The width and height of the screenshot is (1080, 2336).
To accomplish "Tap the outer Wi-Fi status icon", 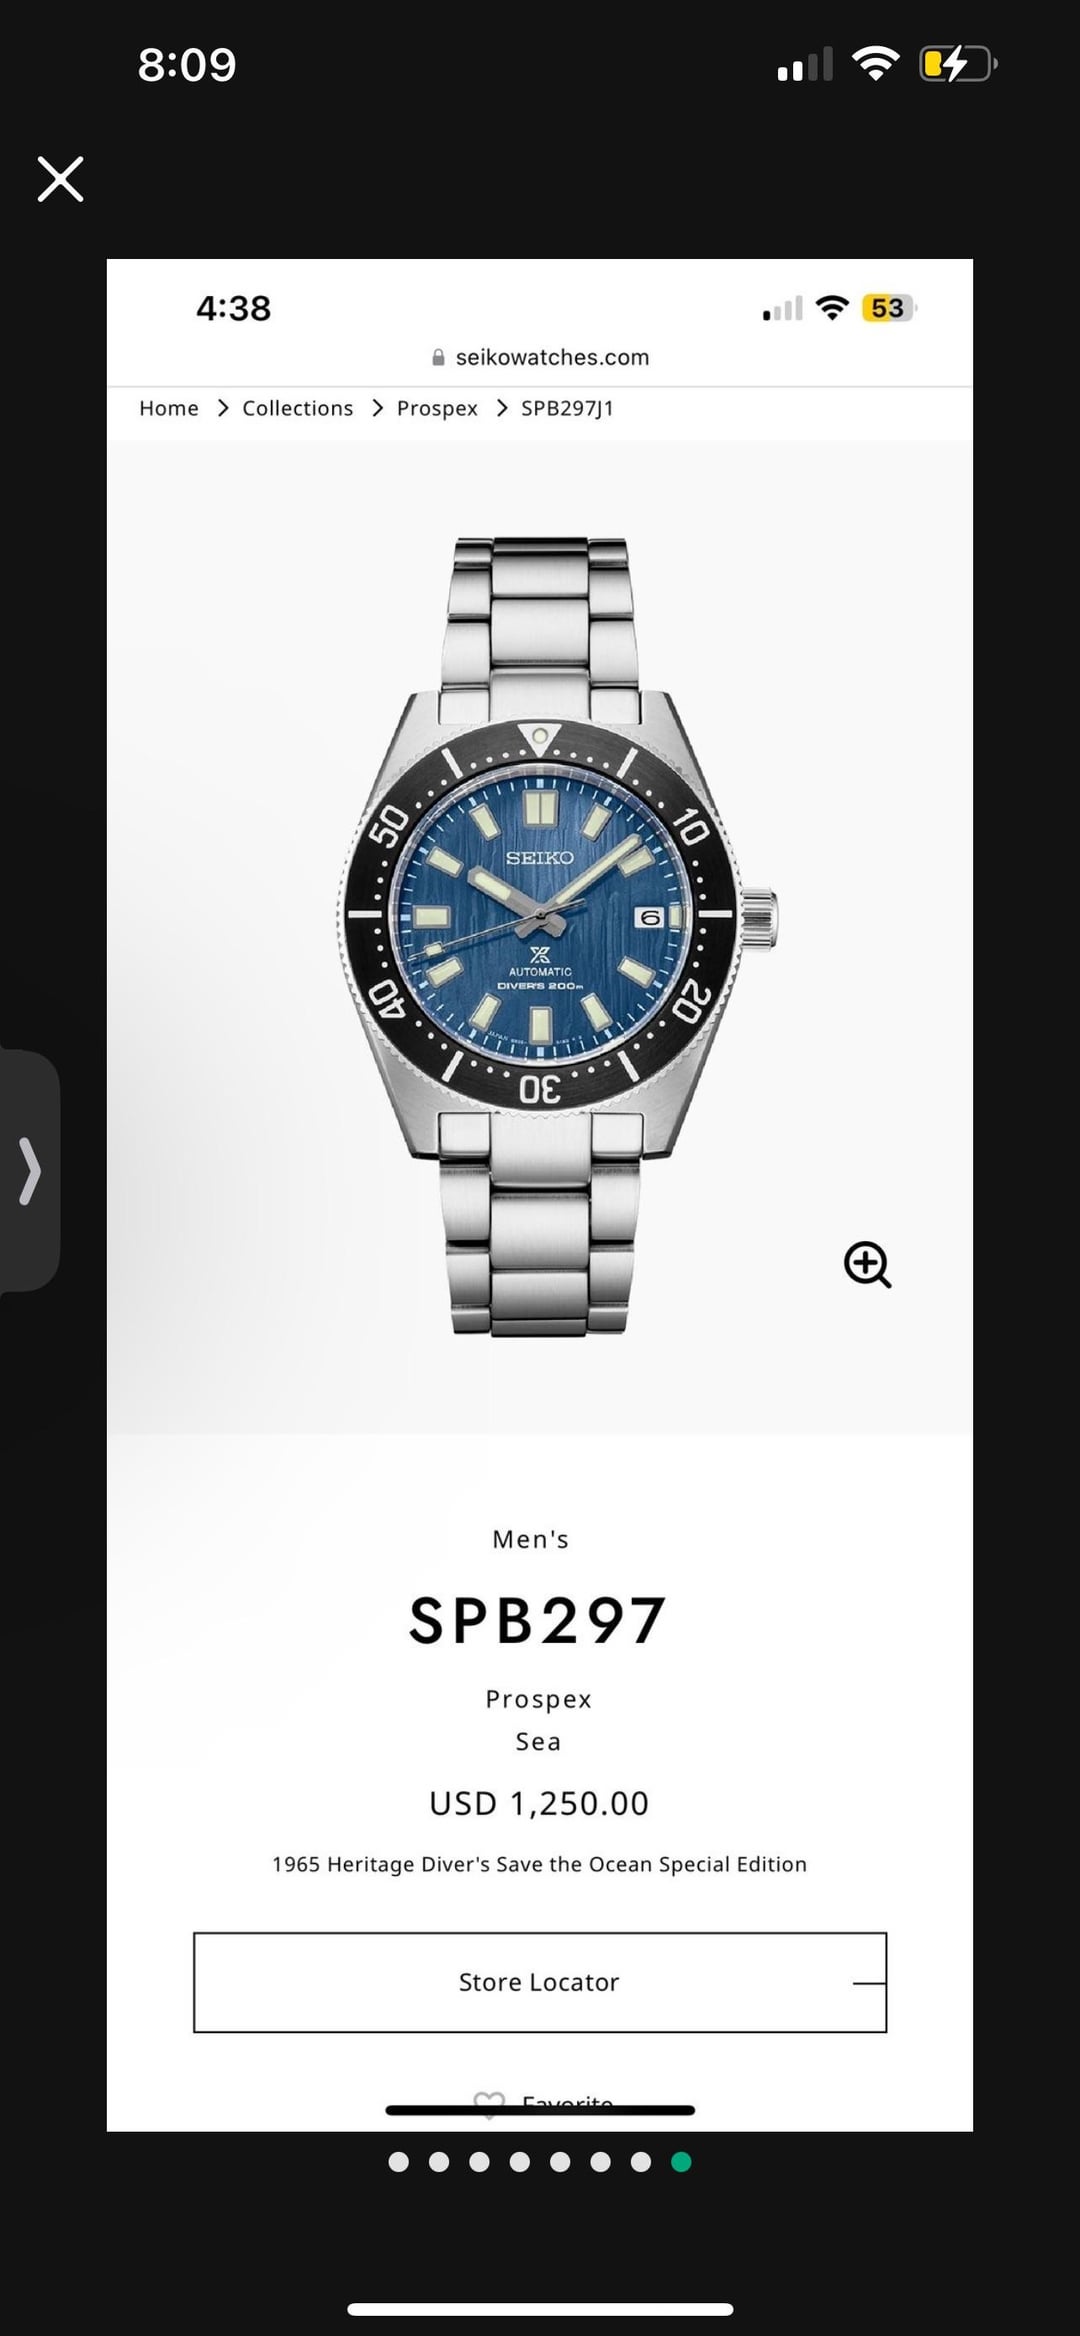I will point(876,65).
